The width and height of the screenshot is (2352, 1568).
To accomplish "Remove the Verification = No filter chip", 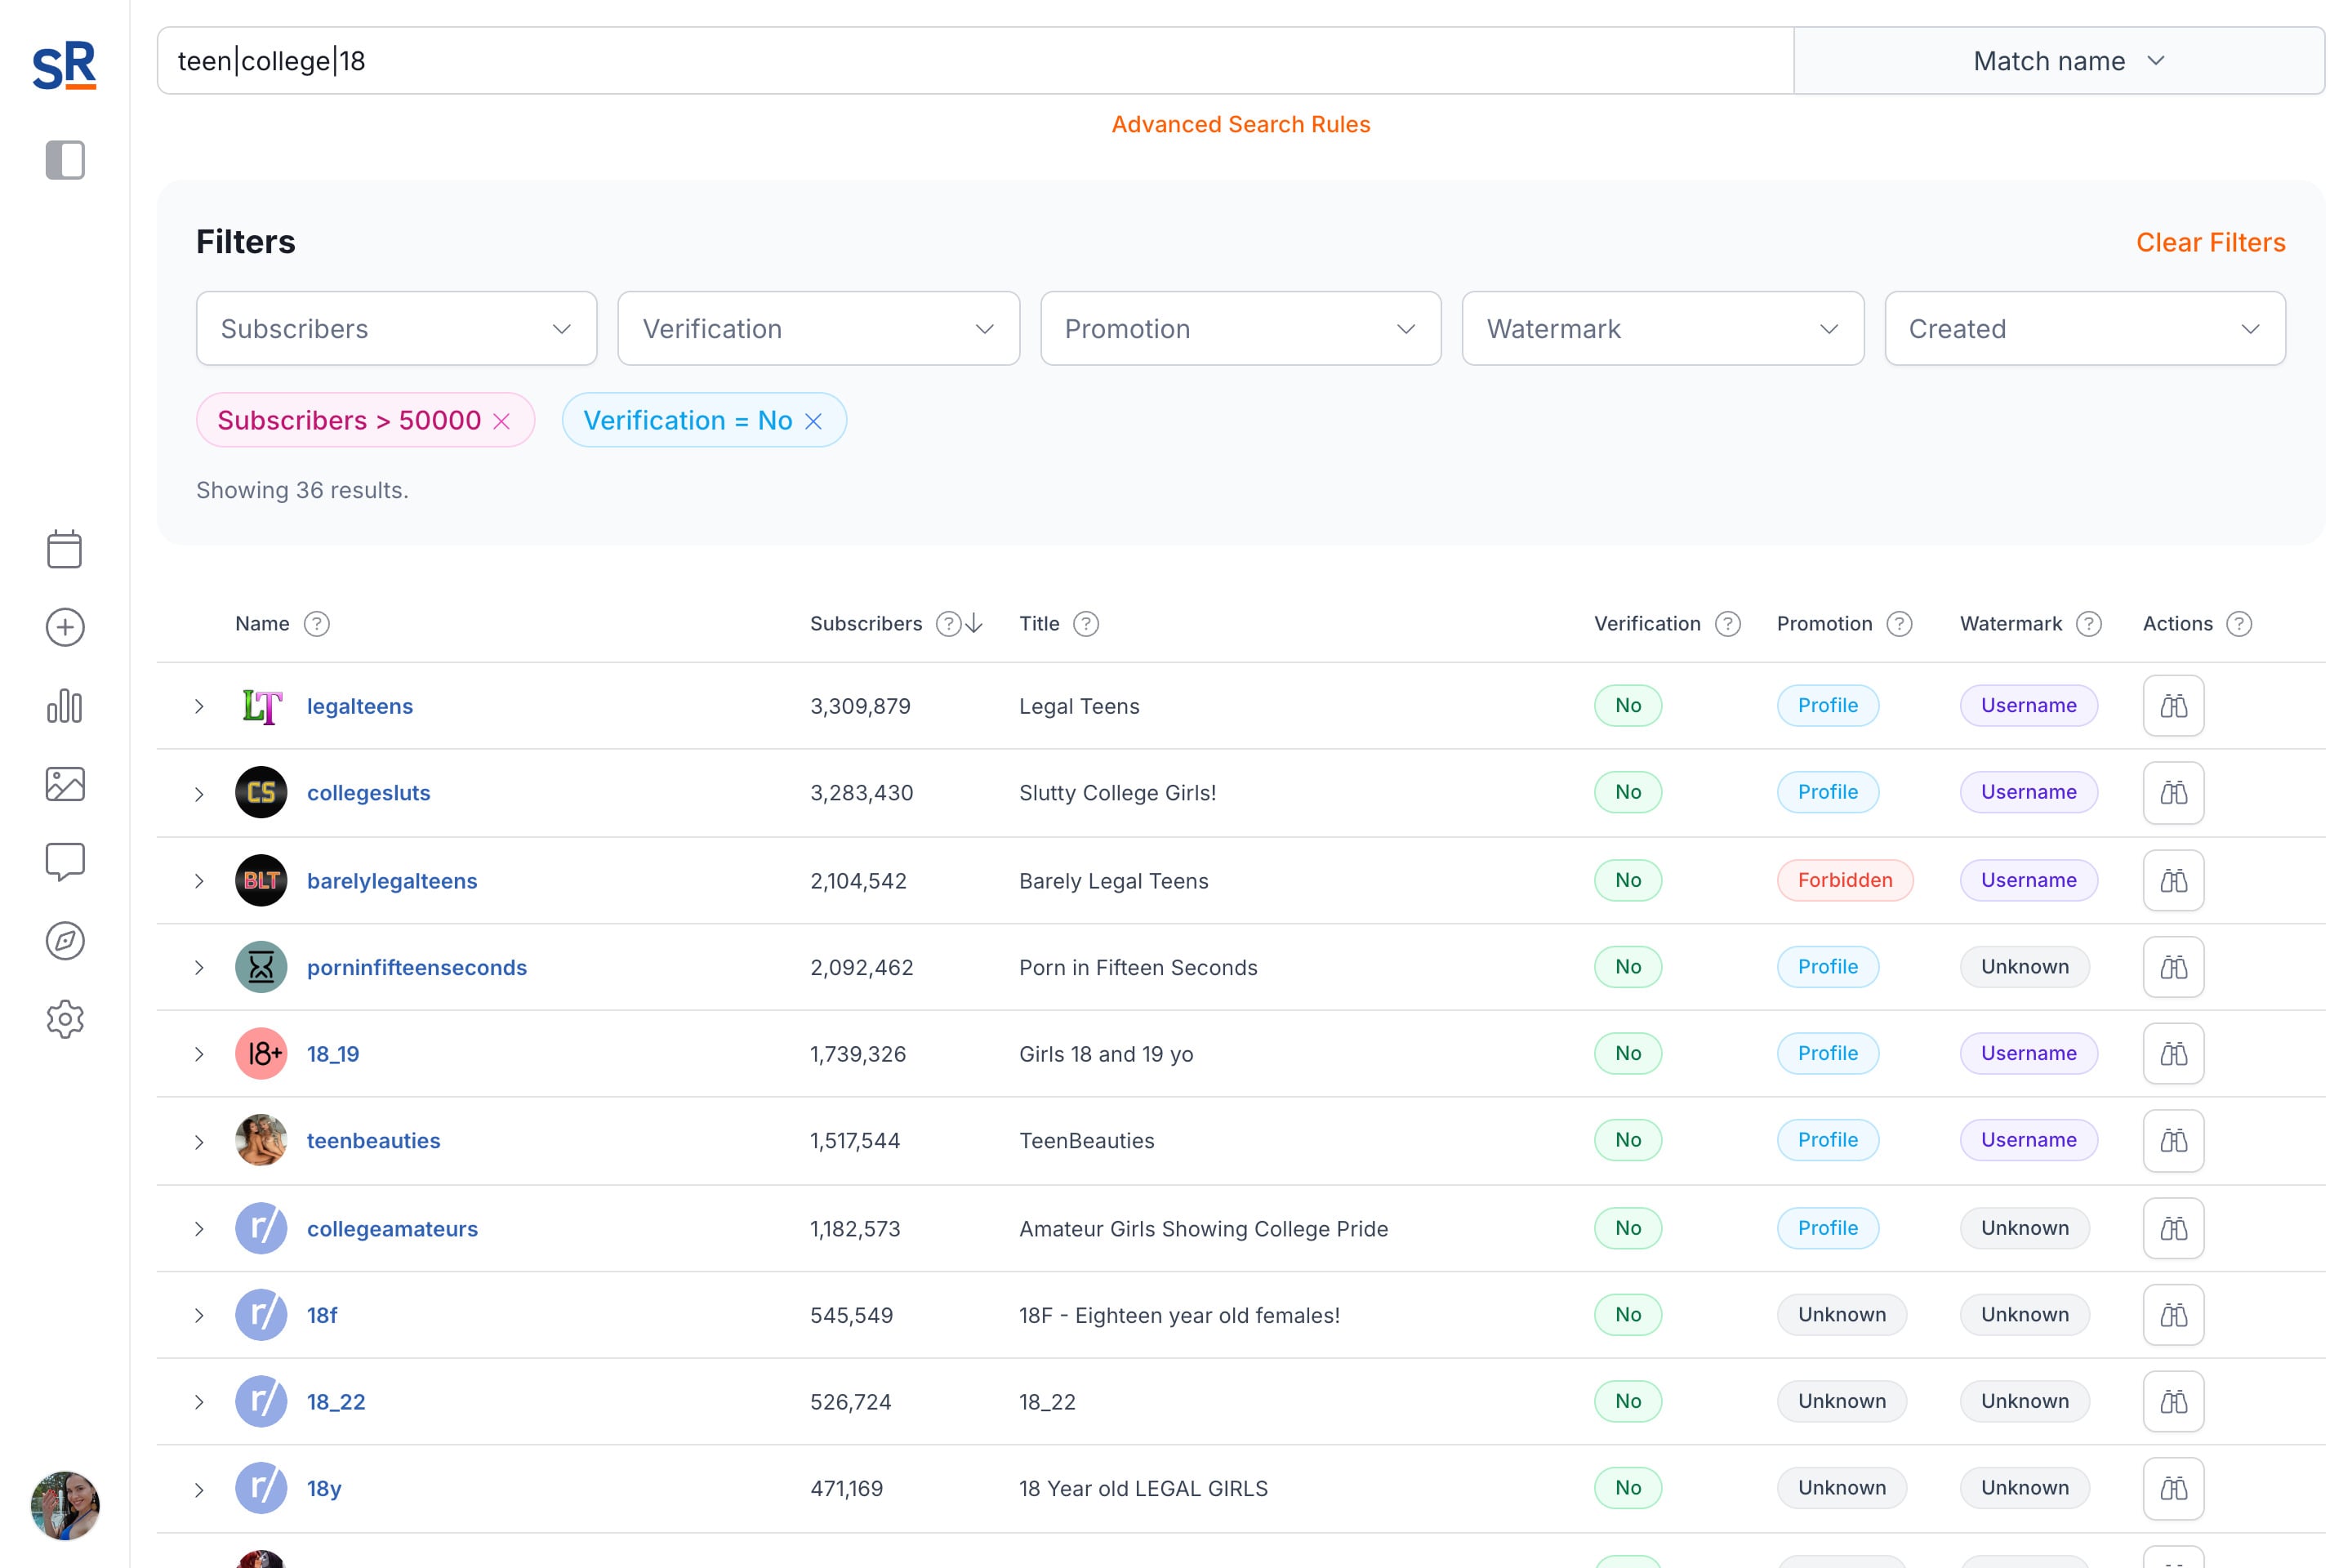I will (814, 421).
